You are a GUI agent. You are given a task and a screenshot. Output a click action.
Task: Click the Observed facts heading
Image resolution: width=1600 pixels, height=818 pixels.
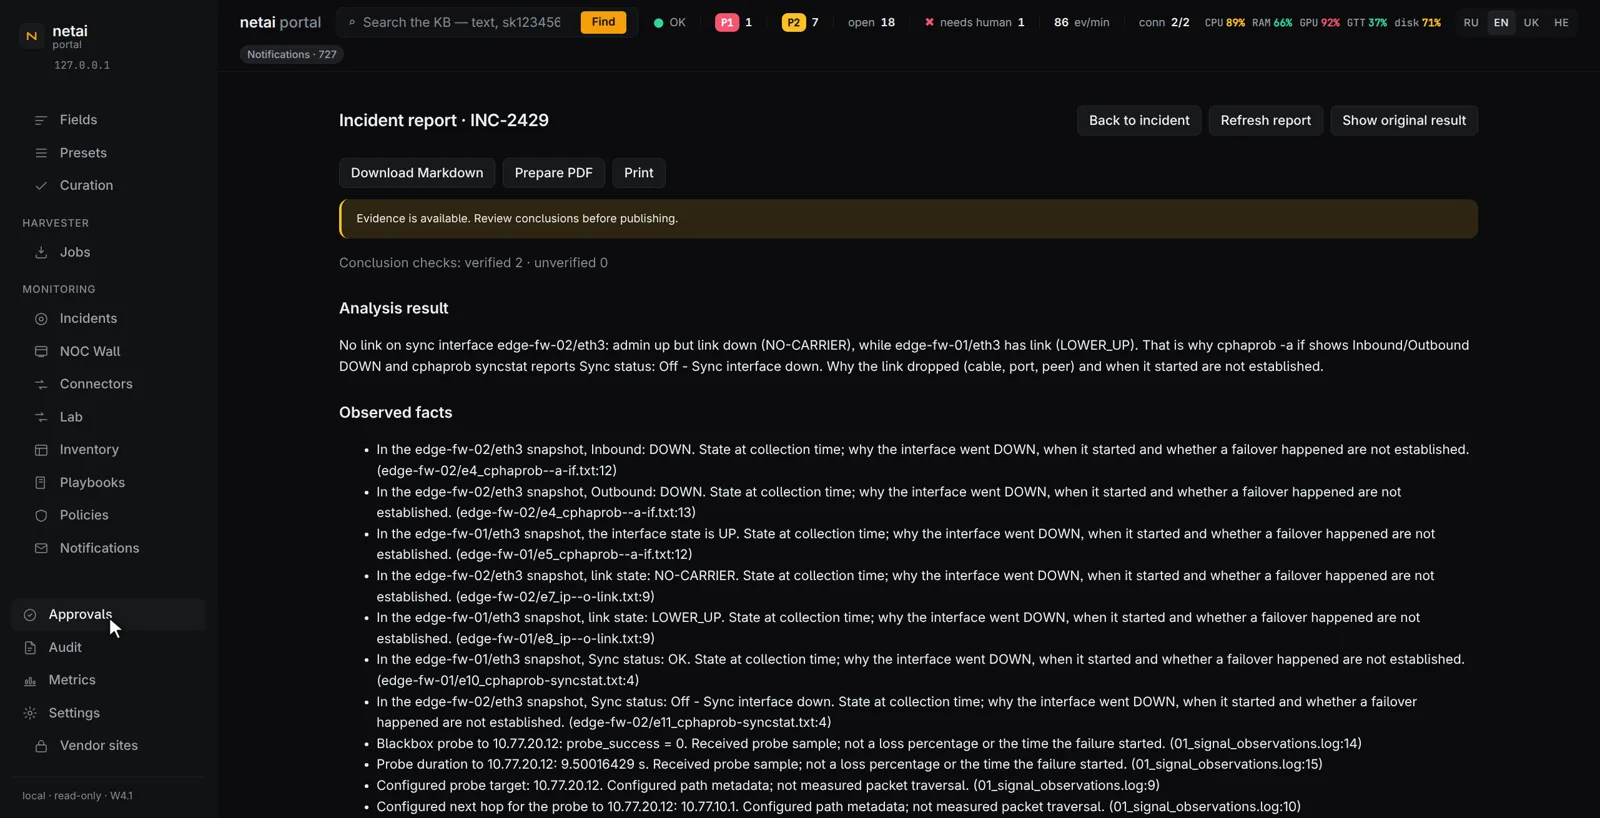point(395,412)
